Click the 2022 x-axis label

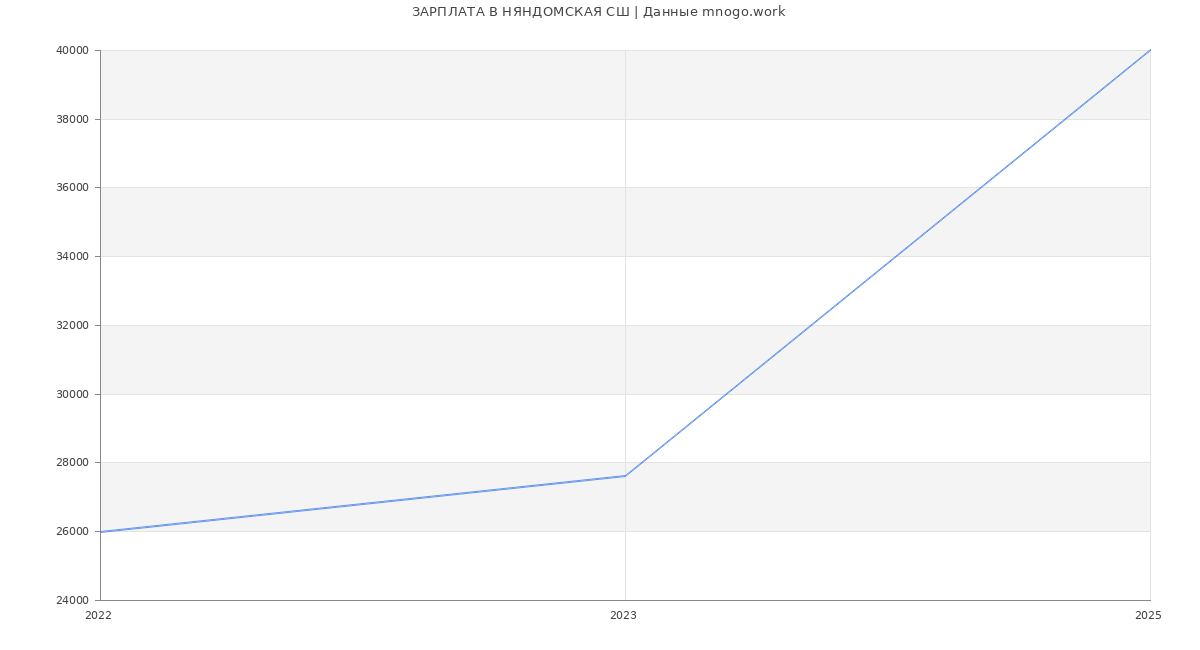[98, 616]
